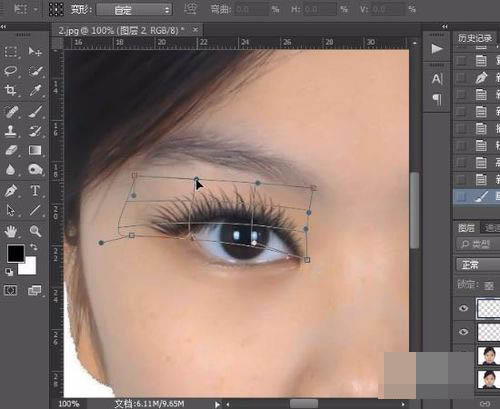Click the warp grid icon in options bar

click(56, 9)
